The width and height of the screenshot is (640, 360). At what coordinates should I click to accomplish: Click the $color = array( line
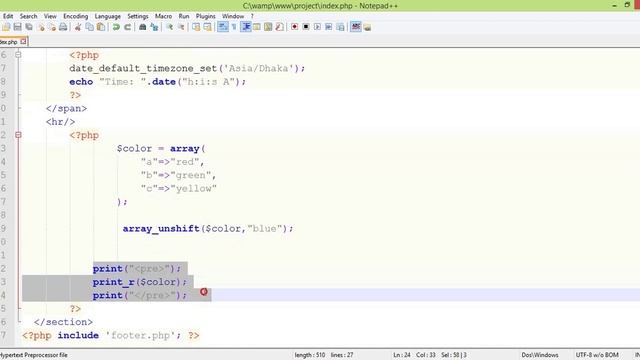coord(161,148)
